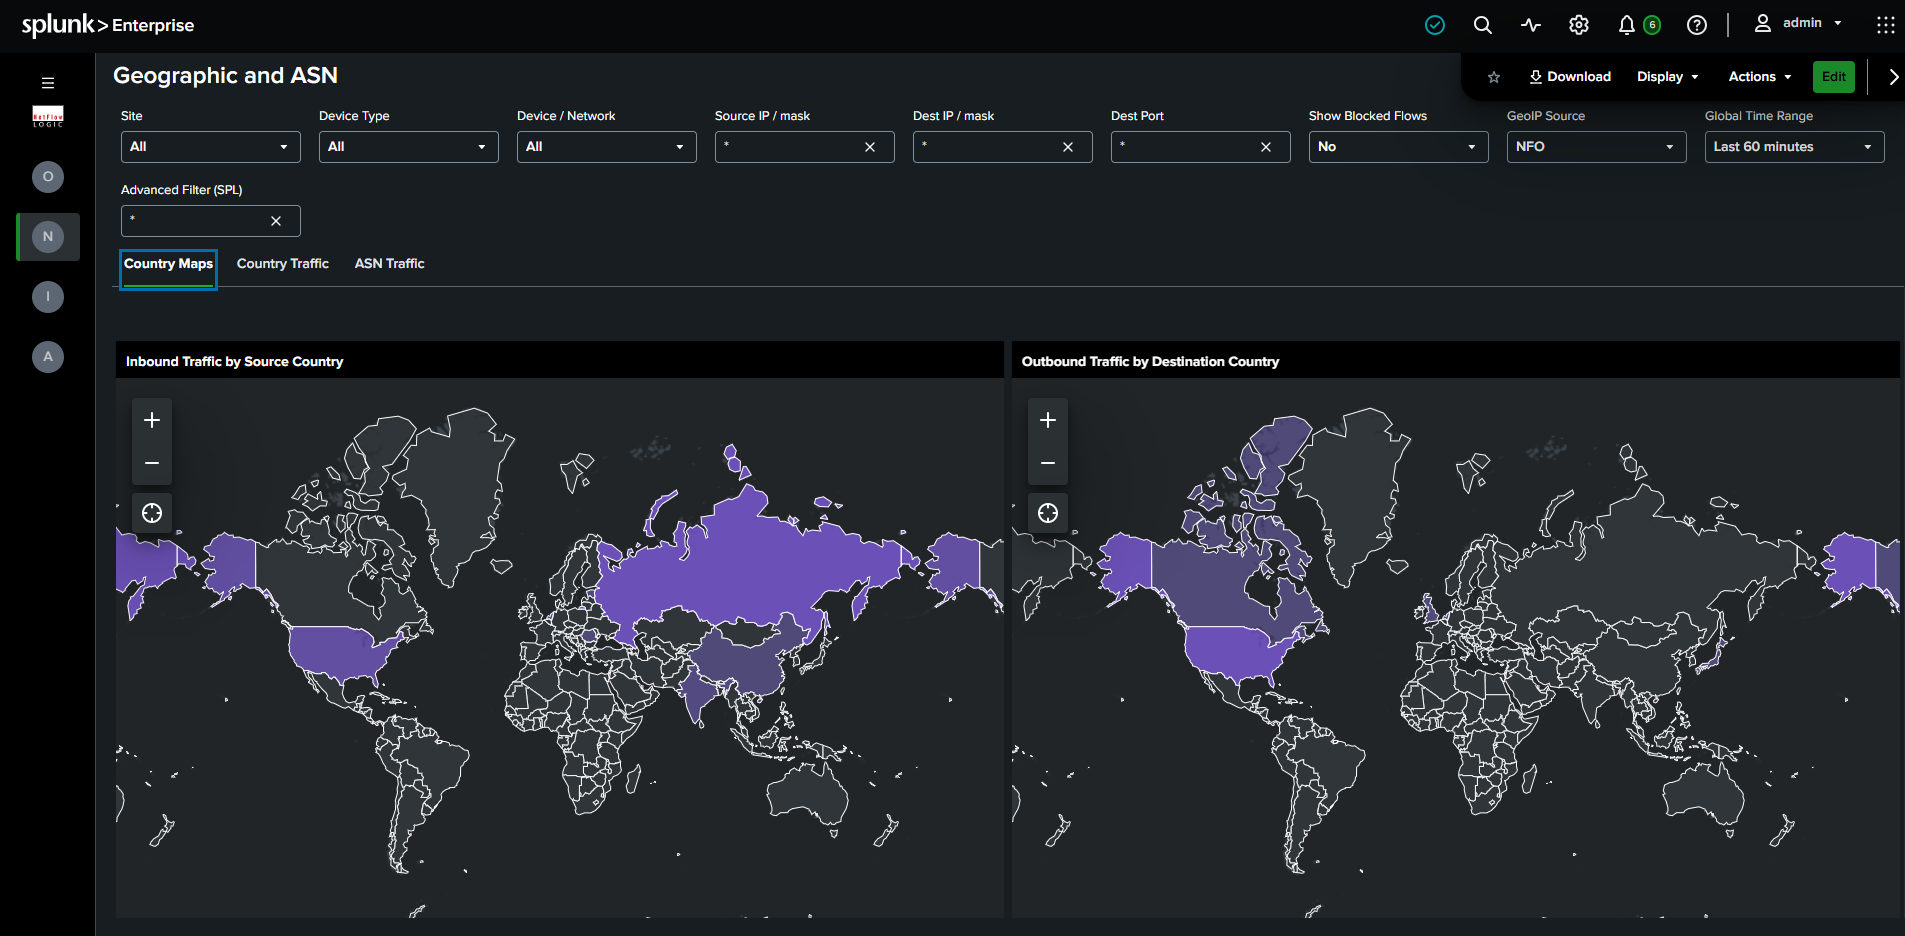The image size is (1905, 936).
Task: Toggle the hamburger sidebar menu
Action: point(48,83)
